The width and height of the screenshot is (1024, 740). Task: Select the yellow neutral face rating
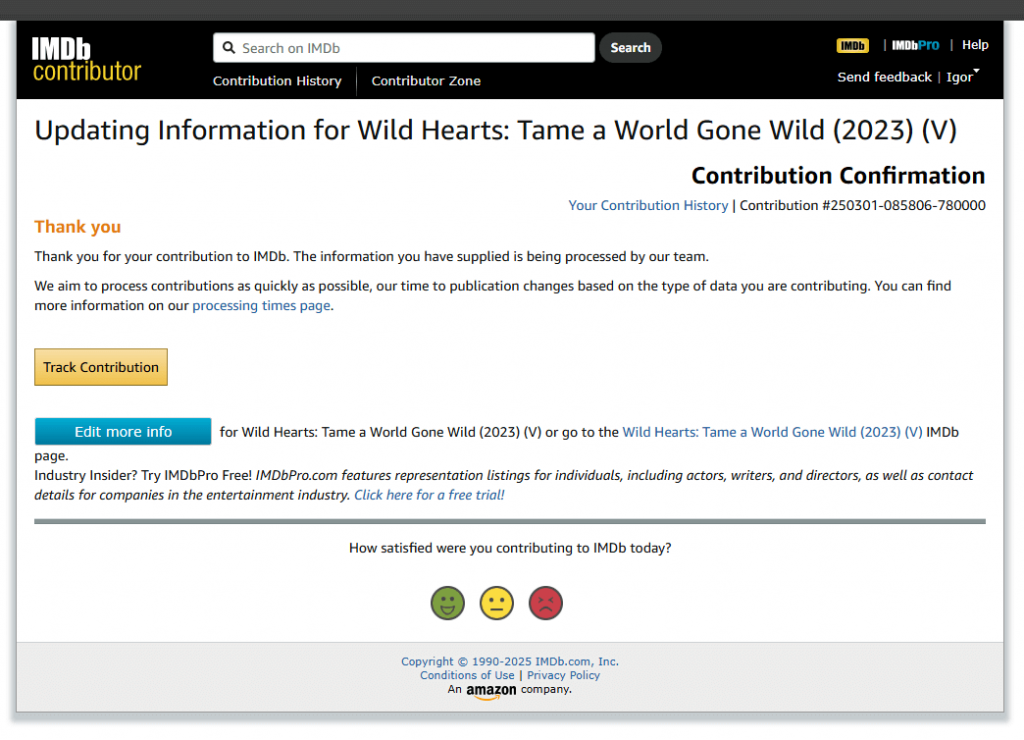496,603
